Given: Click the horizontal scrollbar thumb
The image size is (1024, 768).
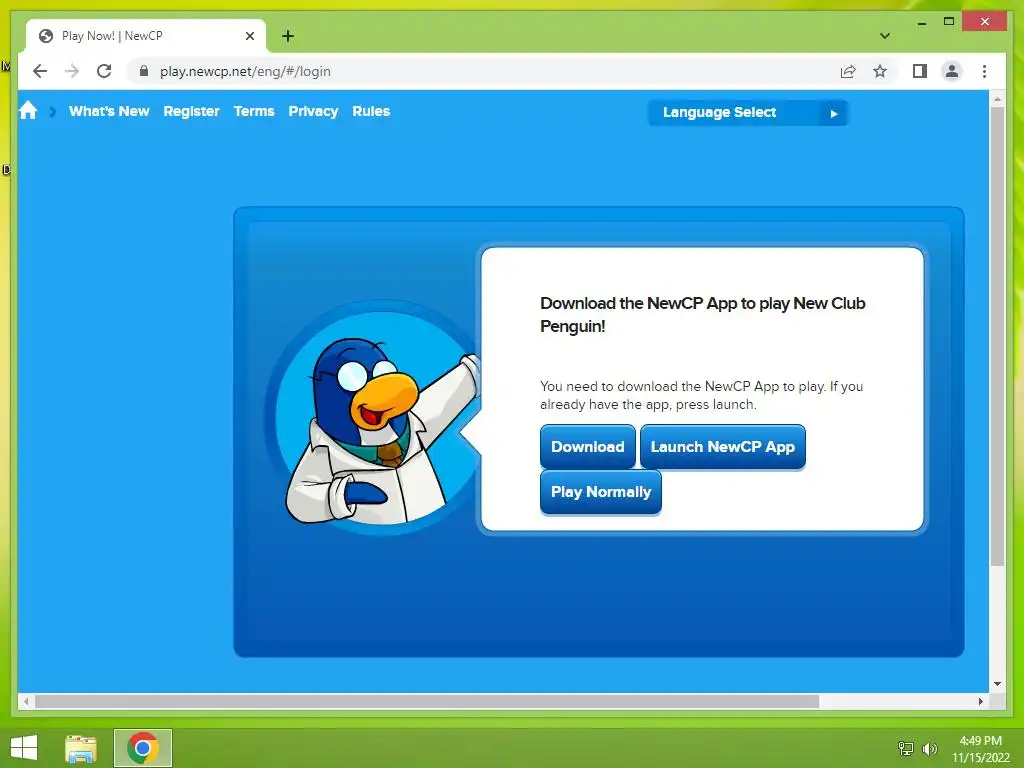Looking at the screenshot, I should (427, 701).
